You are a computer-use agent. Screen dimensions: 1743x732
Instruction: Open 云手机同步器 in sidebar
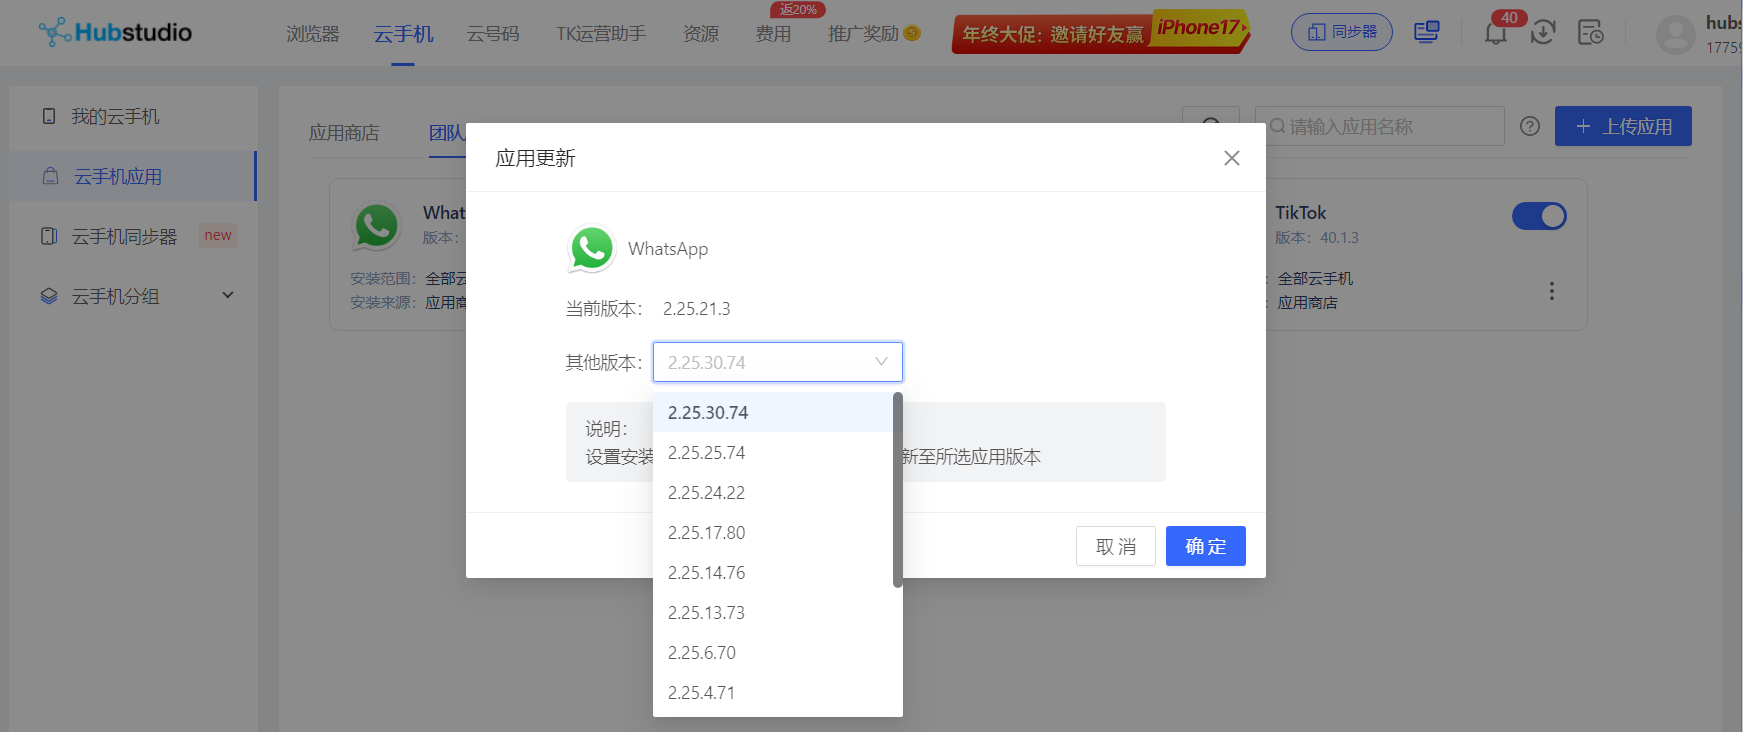(133, 237)
